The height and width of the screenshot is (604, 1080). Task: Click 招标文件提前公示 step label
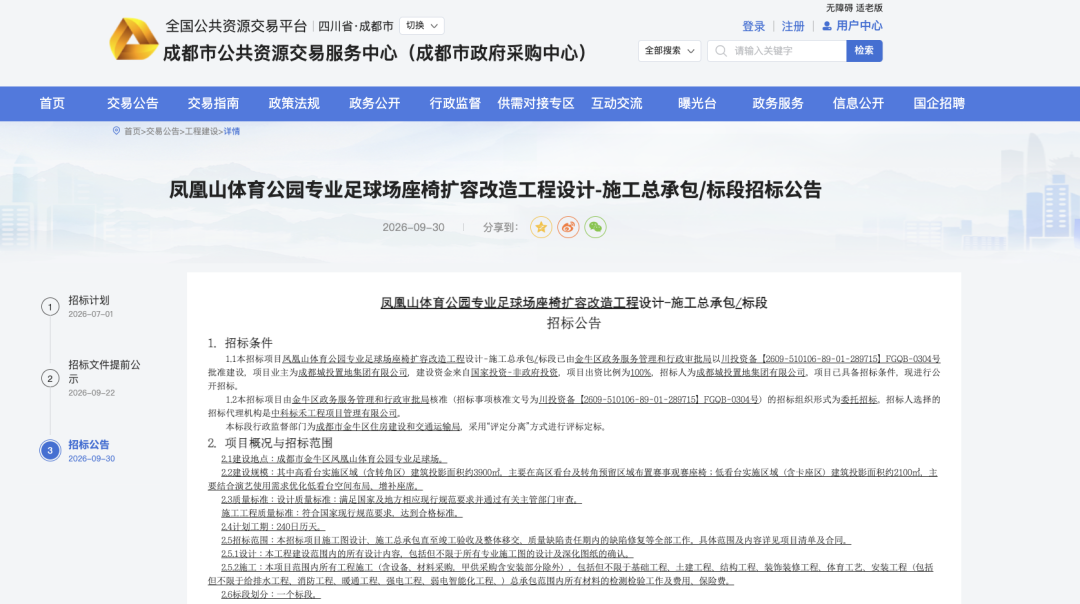104,372
